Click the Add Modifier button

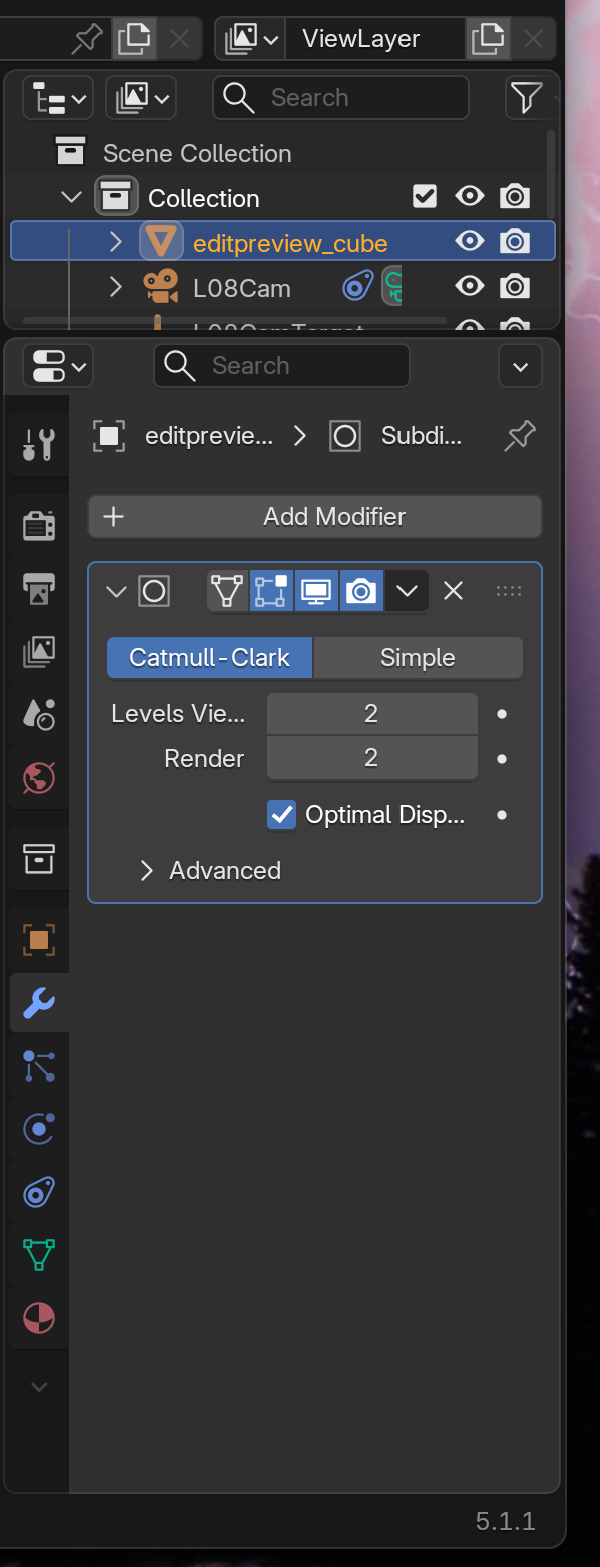315,517
